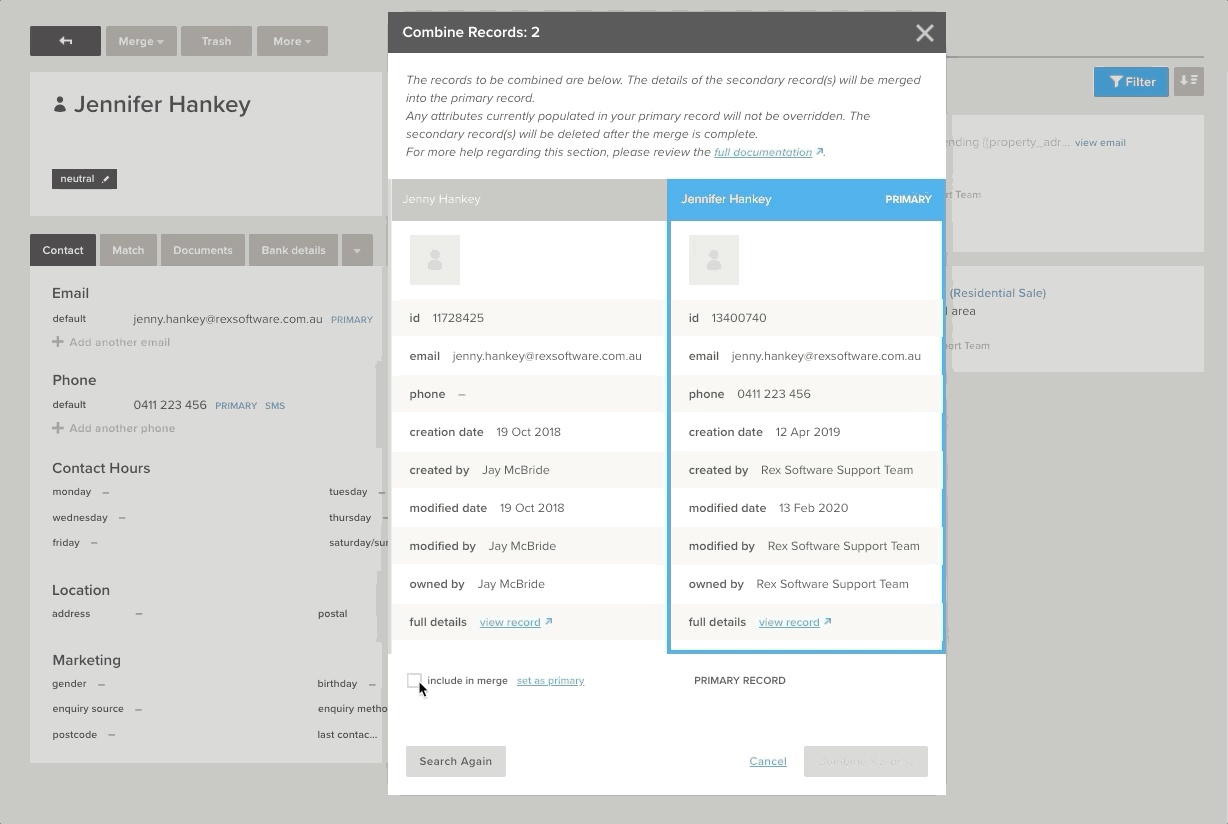Click the edit pencil on neutral tag
This screenshot has width=1228, height=824.
point(106,179)
